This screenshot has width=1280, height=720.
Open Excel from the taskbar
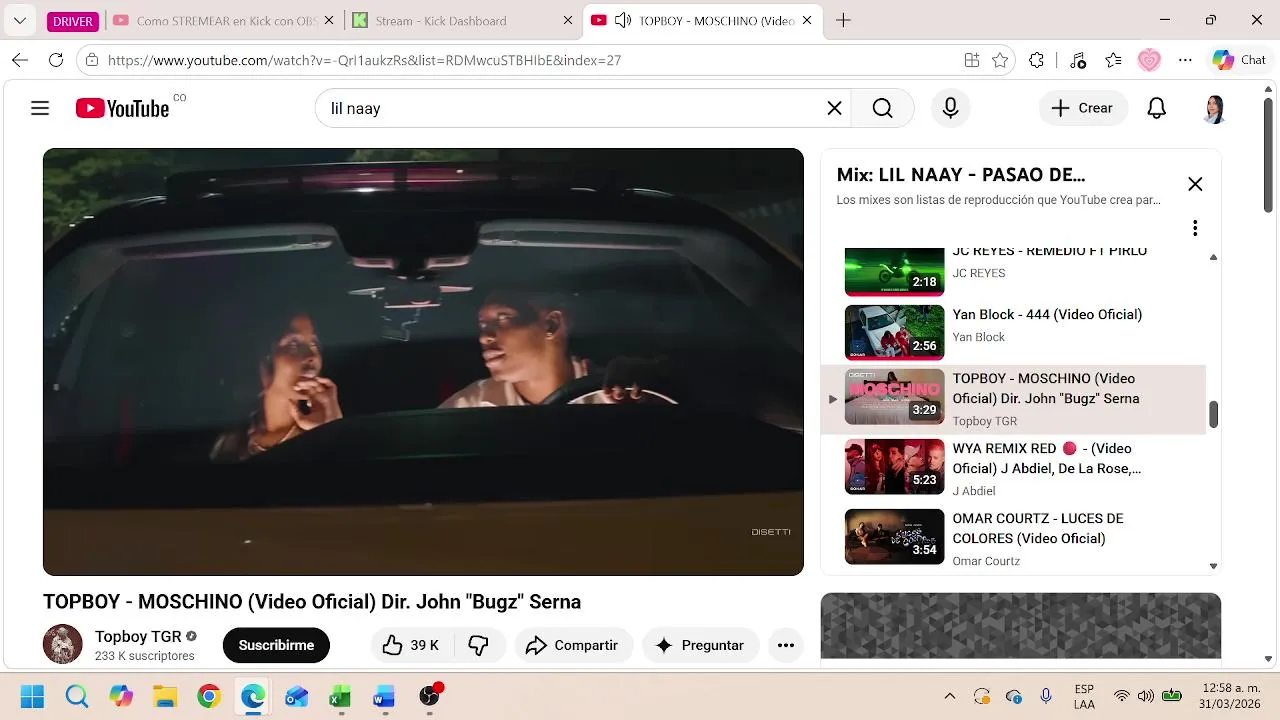tap(341, 696)
